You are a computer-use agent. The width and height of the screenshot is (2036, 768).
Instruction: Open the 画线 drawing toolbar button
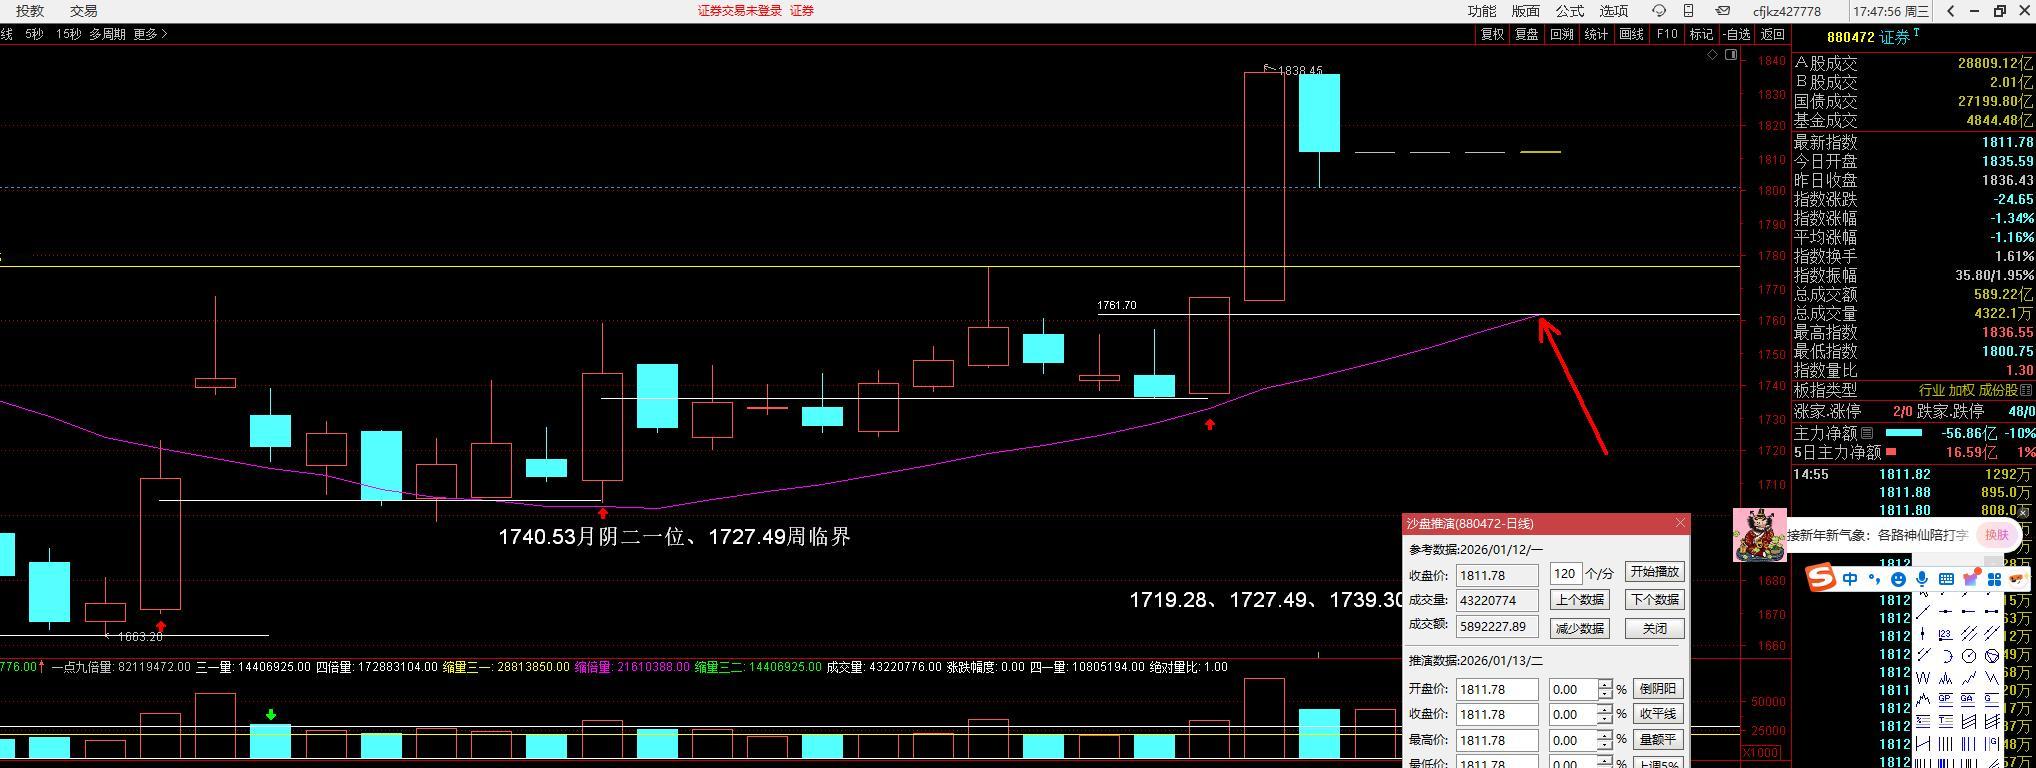1631,34
